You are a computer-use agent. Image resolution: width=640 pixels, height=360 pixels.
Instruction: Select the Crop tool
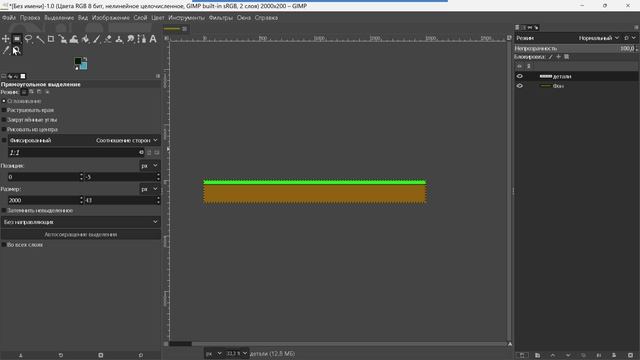click(x=51, y=39)
